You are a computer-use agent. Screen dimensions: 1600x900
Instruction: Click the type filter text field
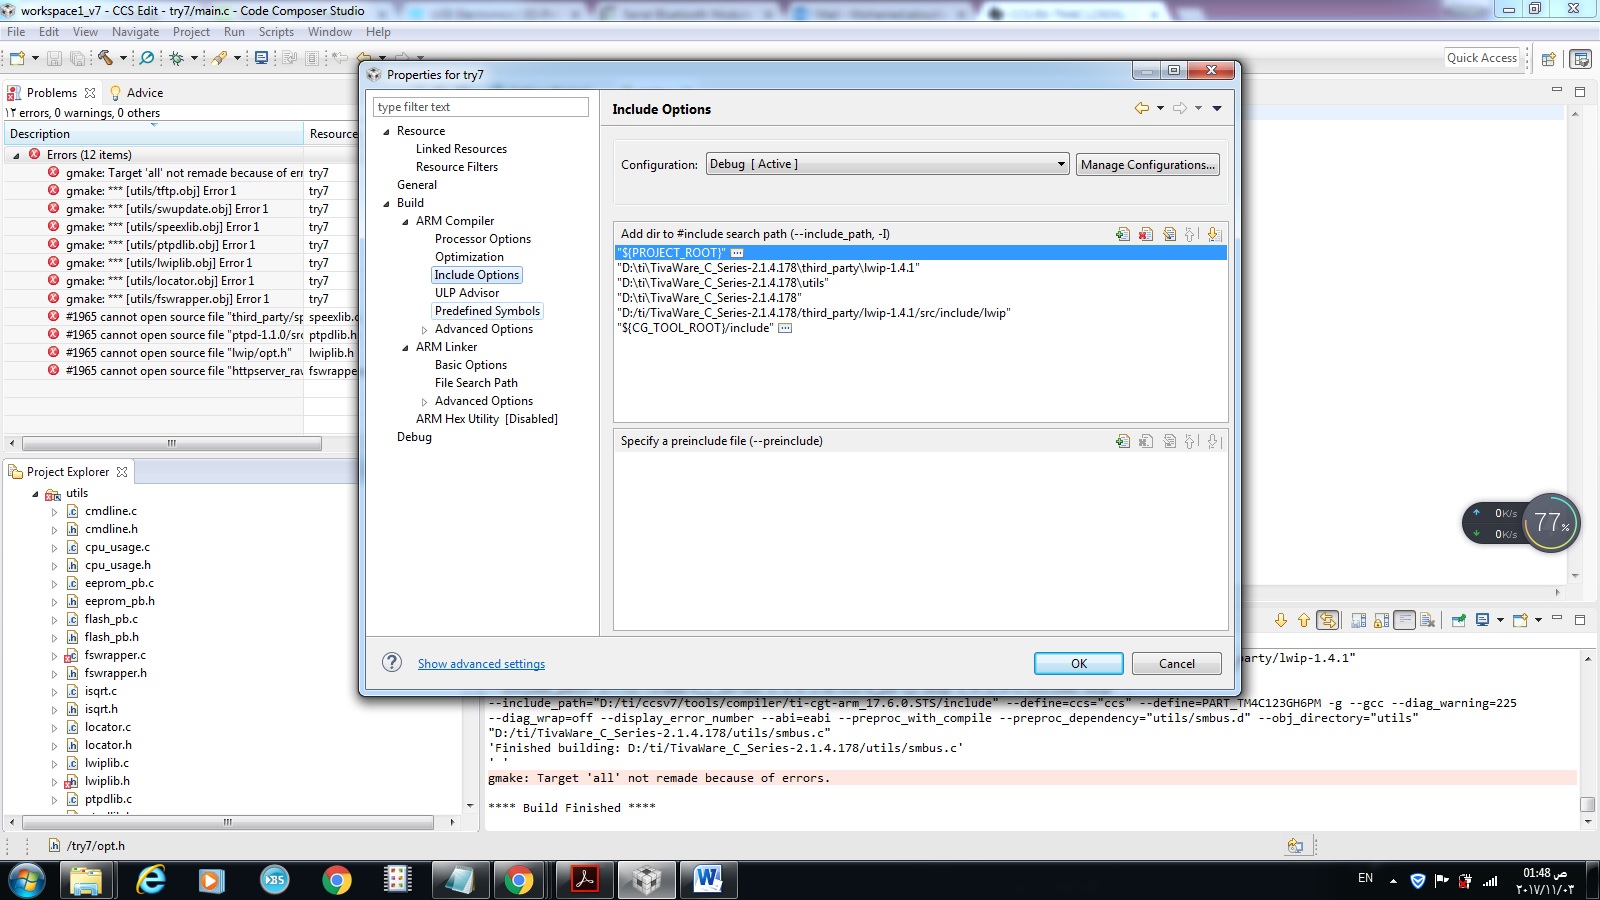[x=481, y=107]
